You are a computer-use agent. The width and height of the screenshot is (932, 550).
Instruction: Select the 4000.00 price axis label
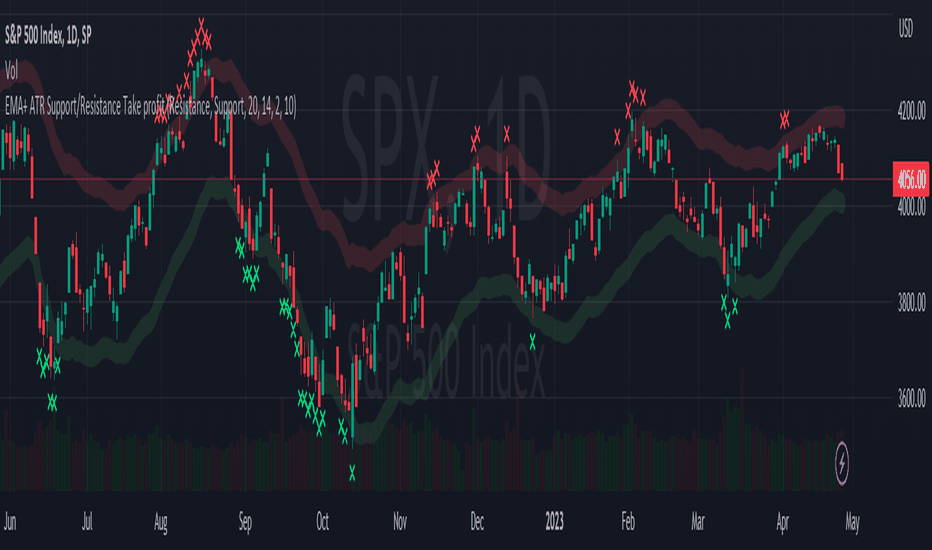point(911,206)
